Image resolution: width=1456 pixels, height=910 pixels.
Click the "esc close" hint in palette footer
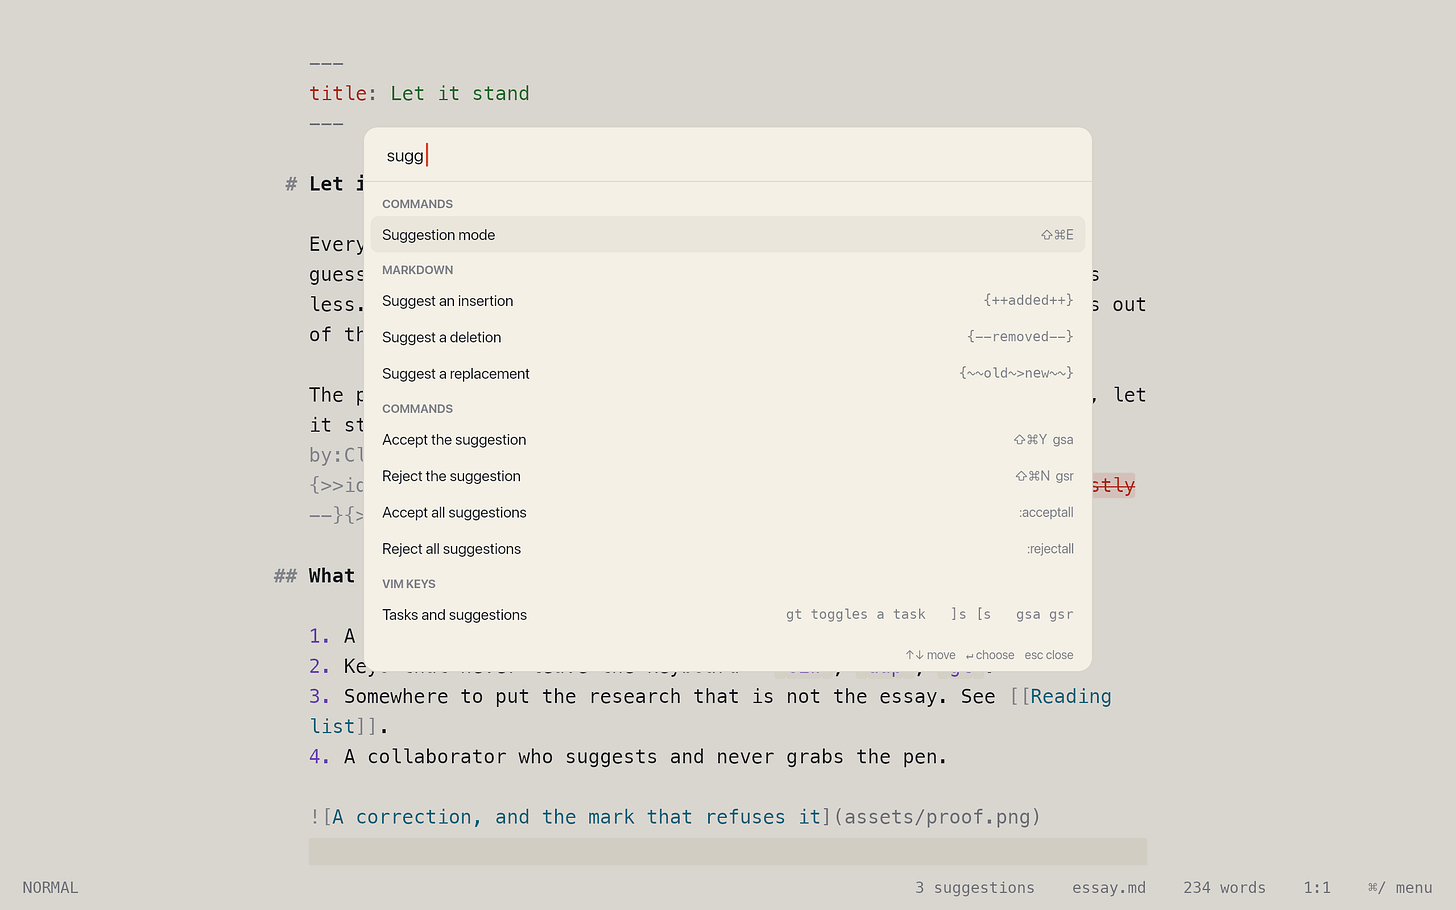pos(1049,655)
